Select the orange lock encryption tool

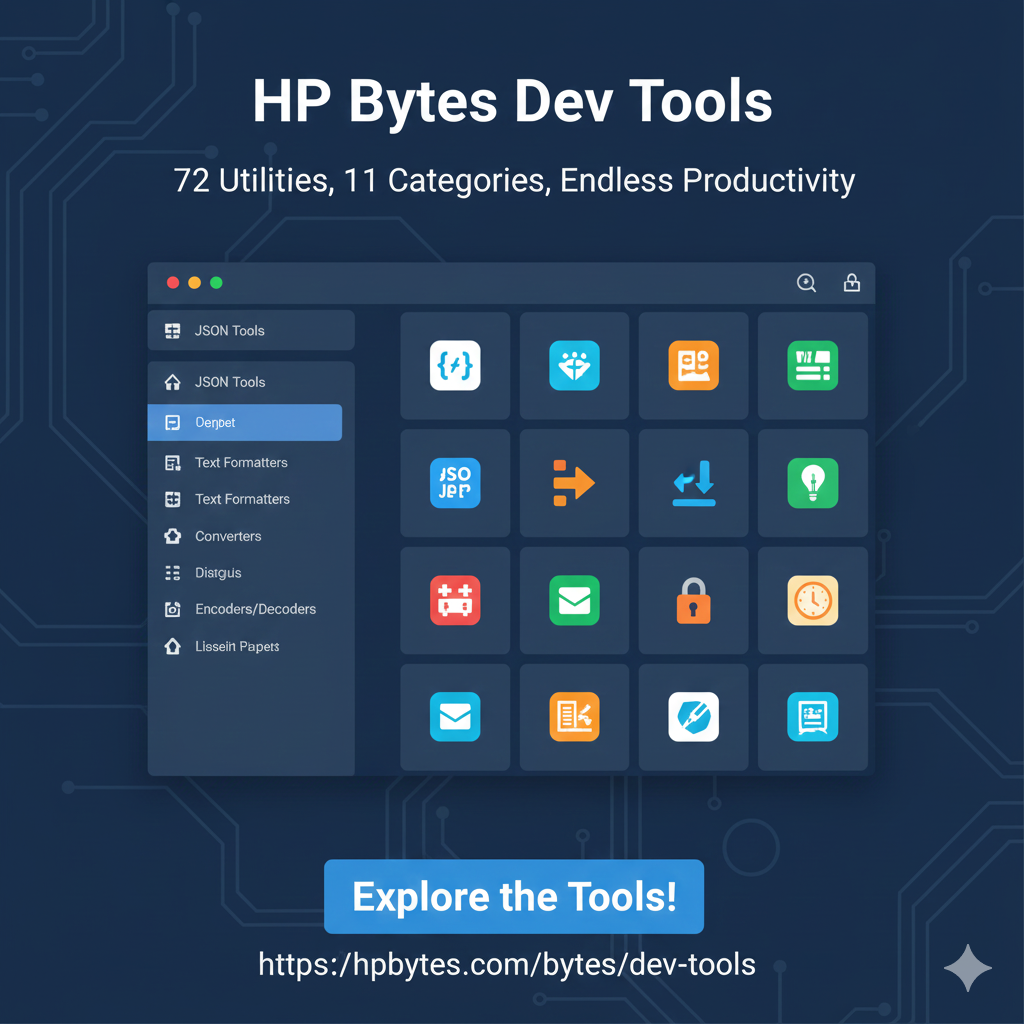(693, 600)
